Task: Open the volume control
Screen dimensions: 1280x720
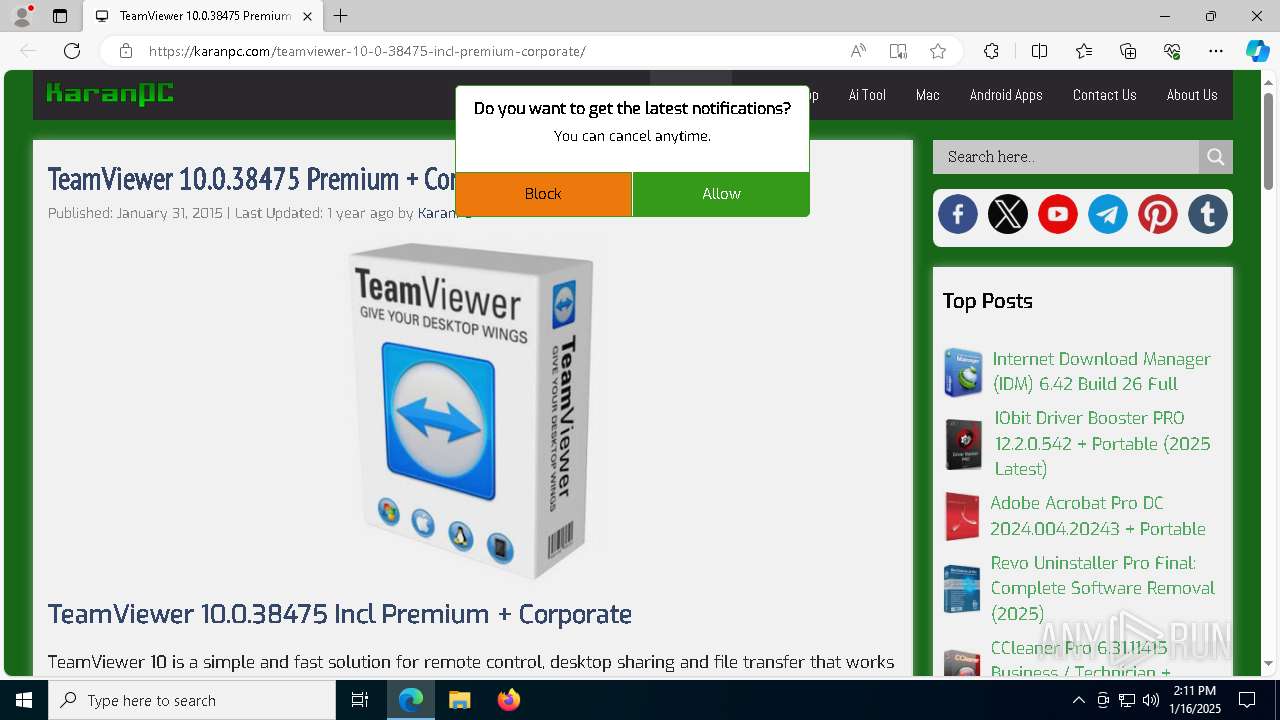Action: pyautogui.click(x=1151, y=700)
